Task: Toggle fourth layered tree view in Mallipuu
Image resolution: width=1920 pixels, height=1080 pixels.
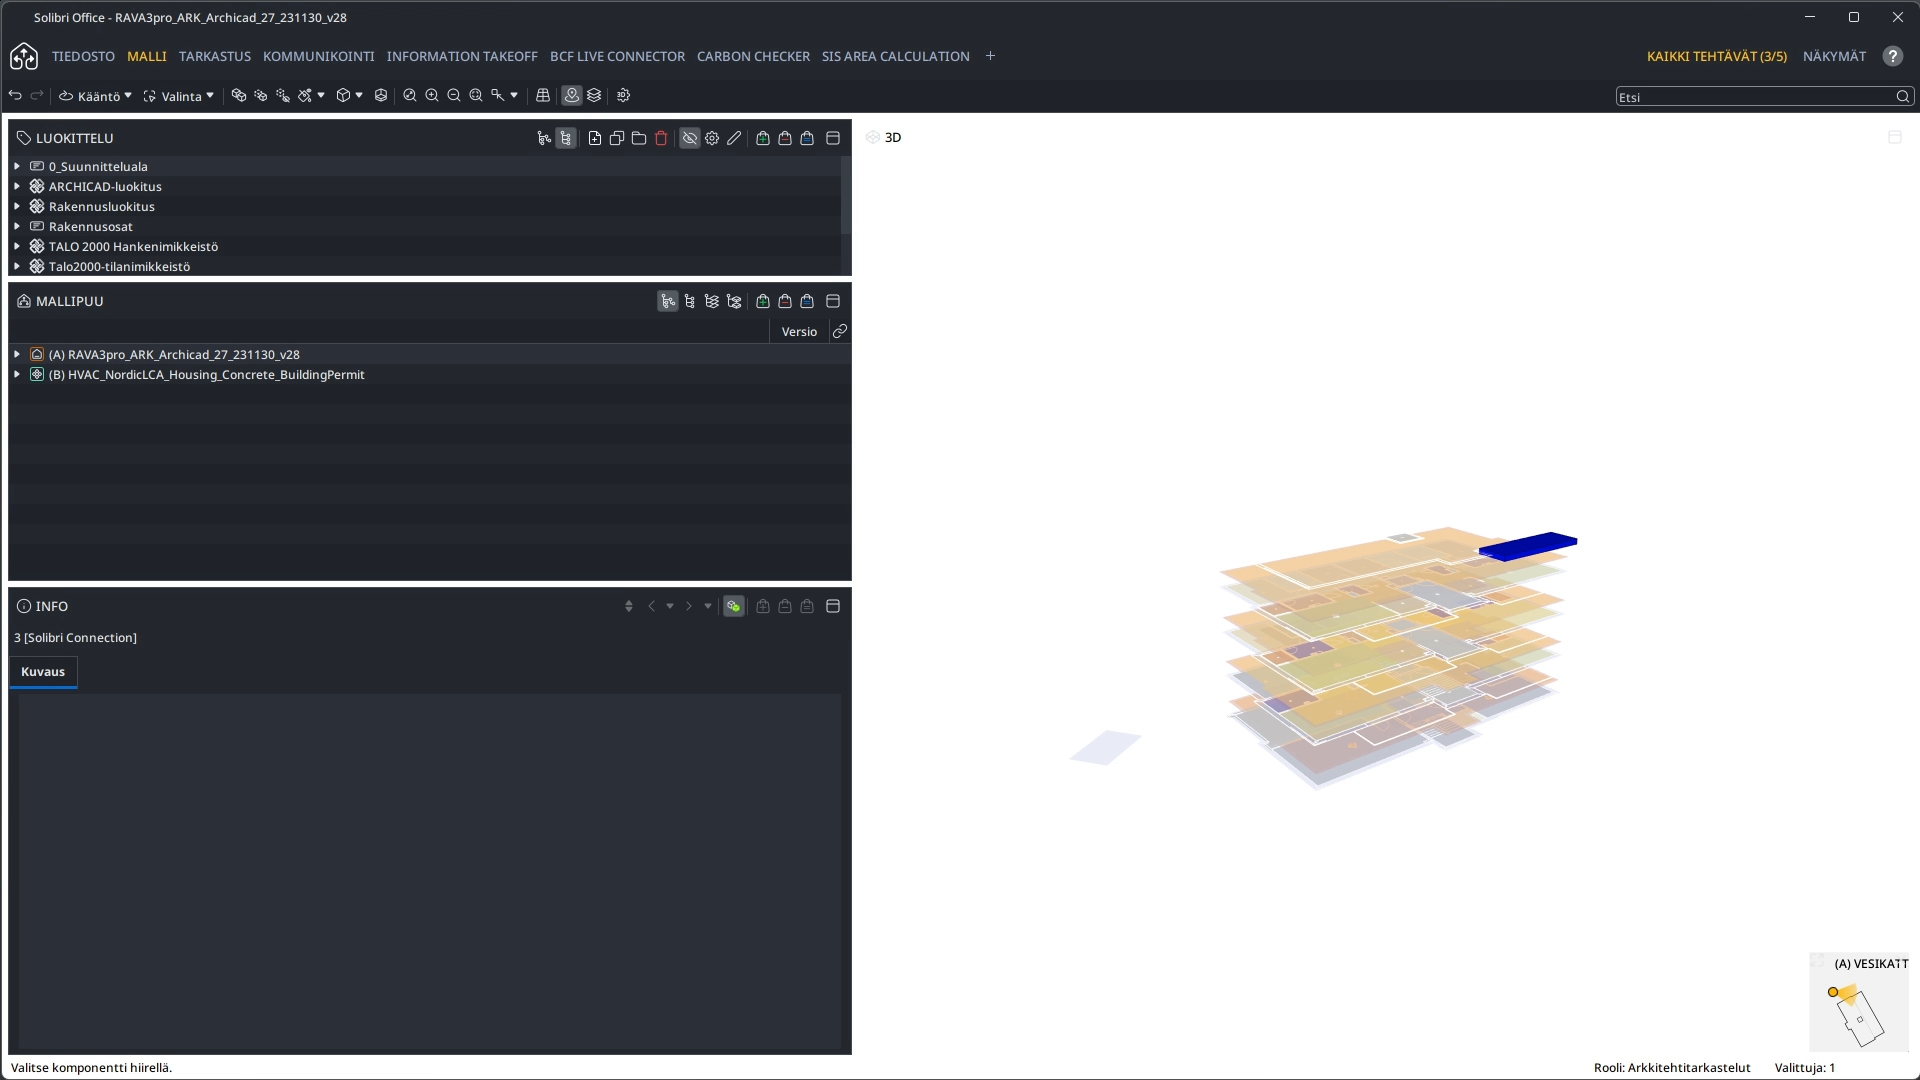Action: coord(734,302)
